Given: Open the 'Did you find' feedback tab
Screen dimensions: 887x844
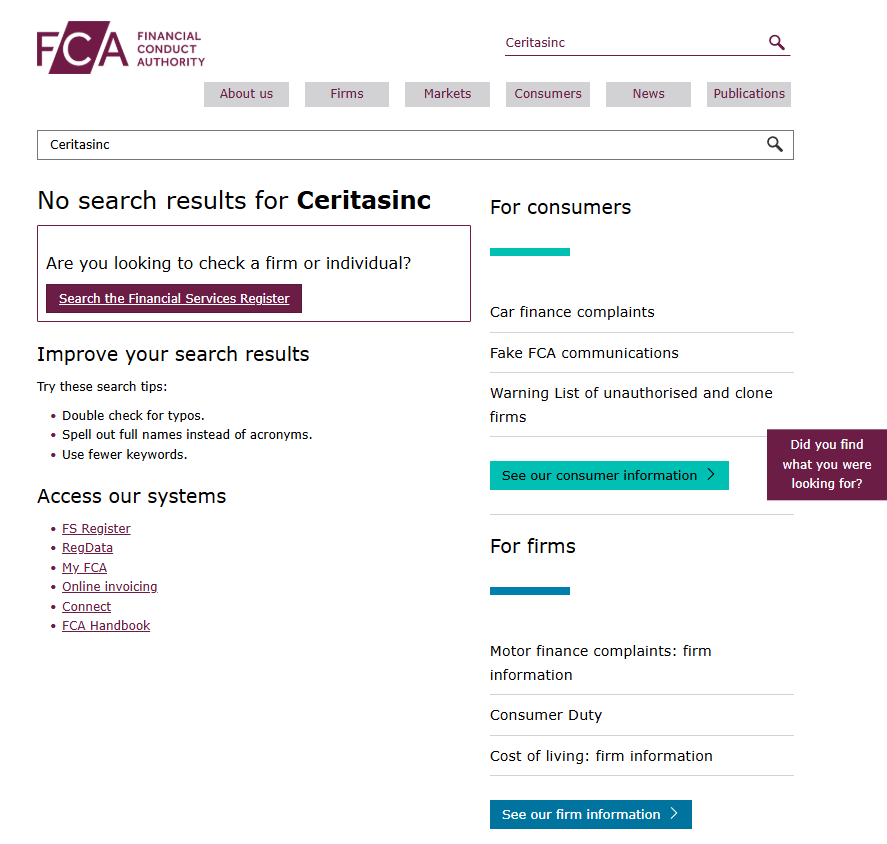Looking at the screenshot, I should click(826, 464).
